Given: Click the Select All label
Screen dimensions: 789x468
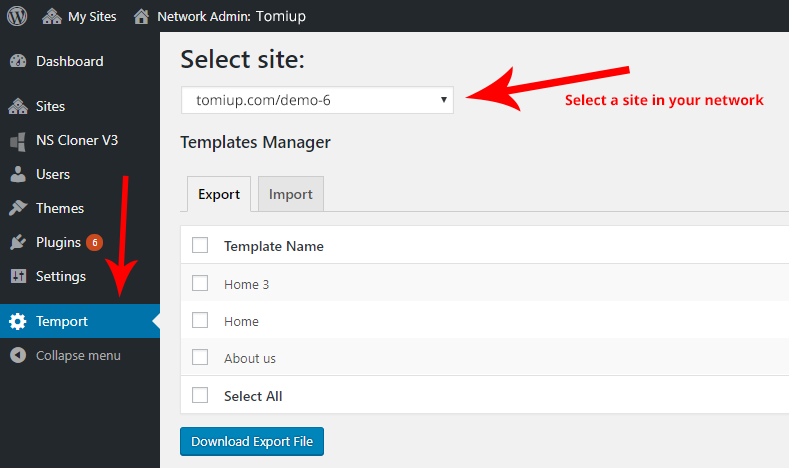Looking at the screenshot, I should point(253,396).
